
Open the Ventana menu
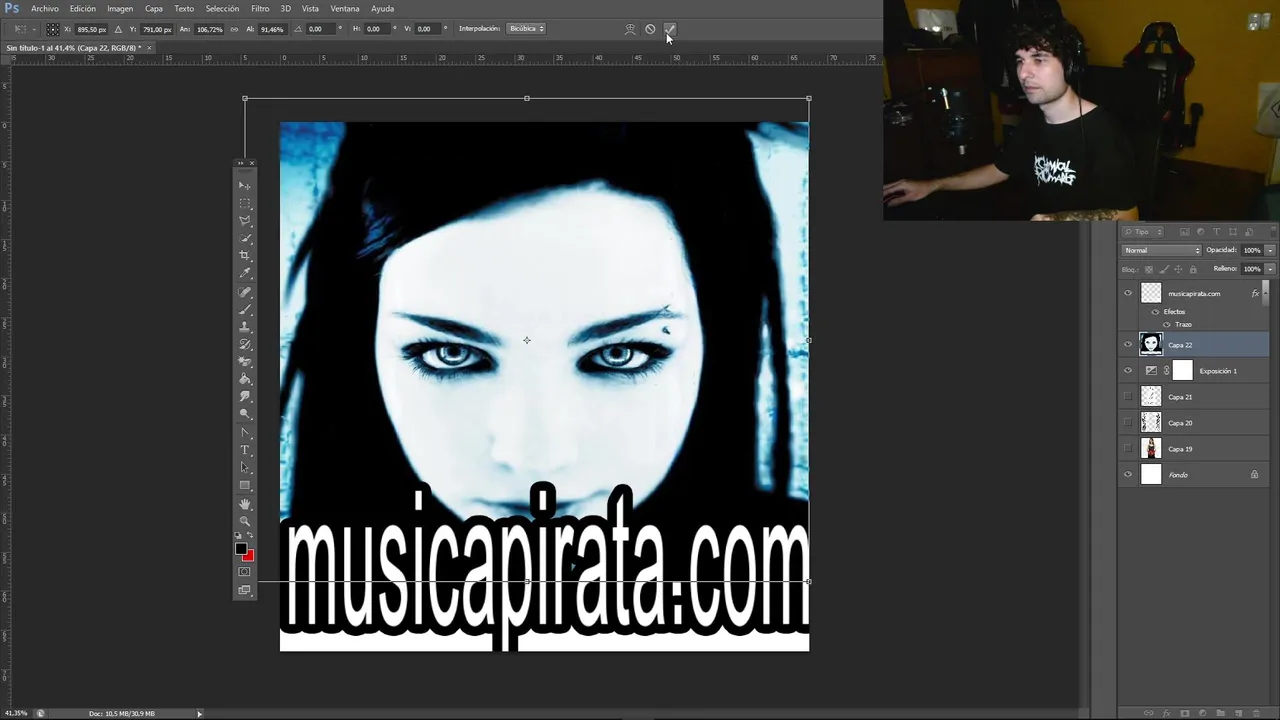pyautogui.click(x=345, y=8)
